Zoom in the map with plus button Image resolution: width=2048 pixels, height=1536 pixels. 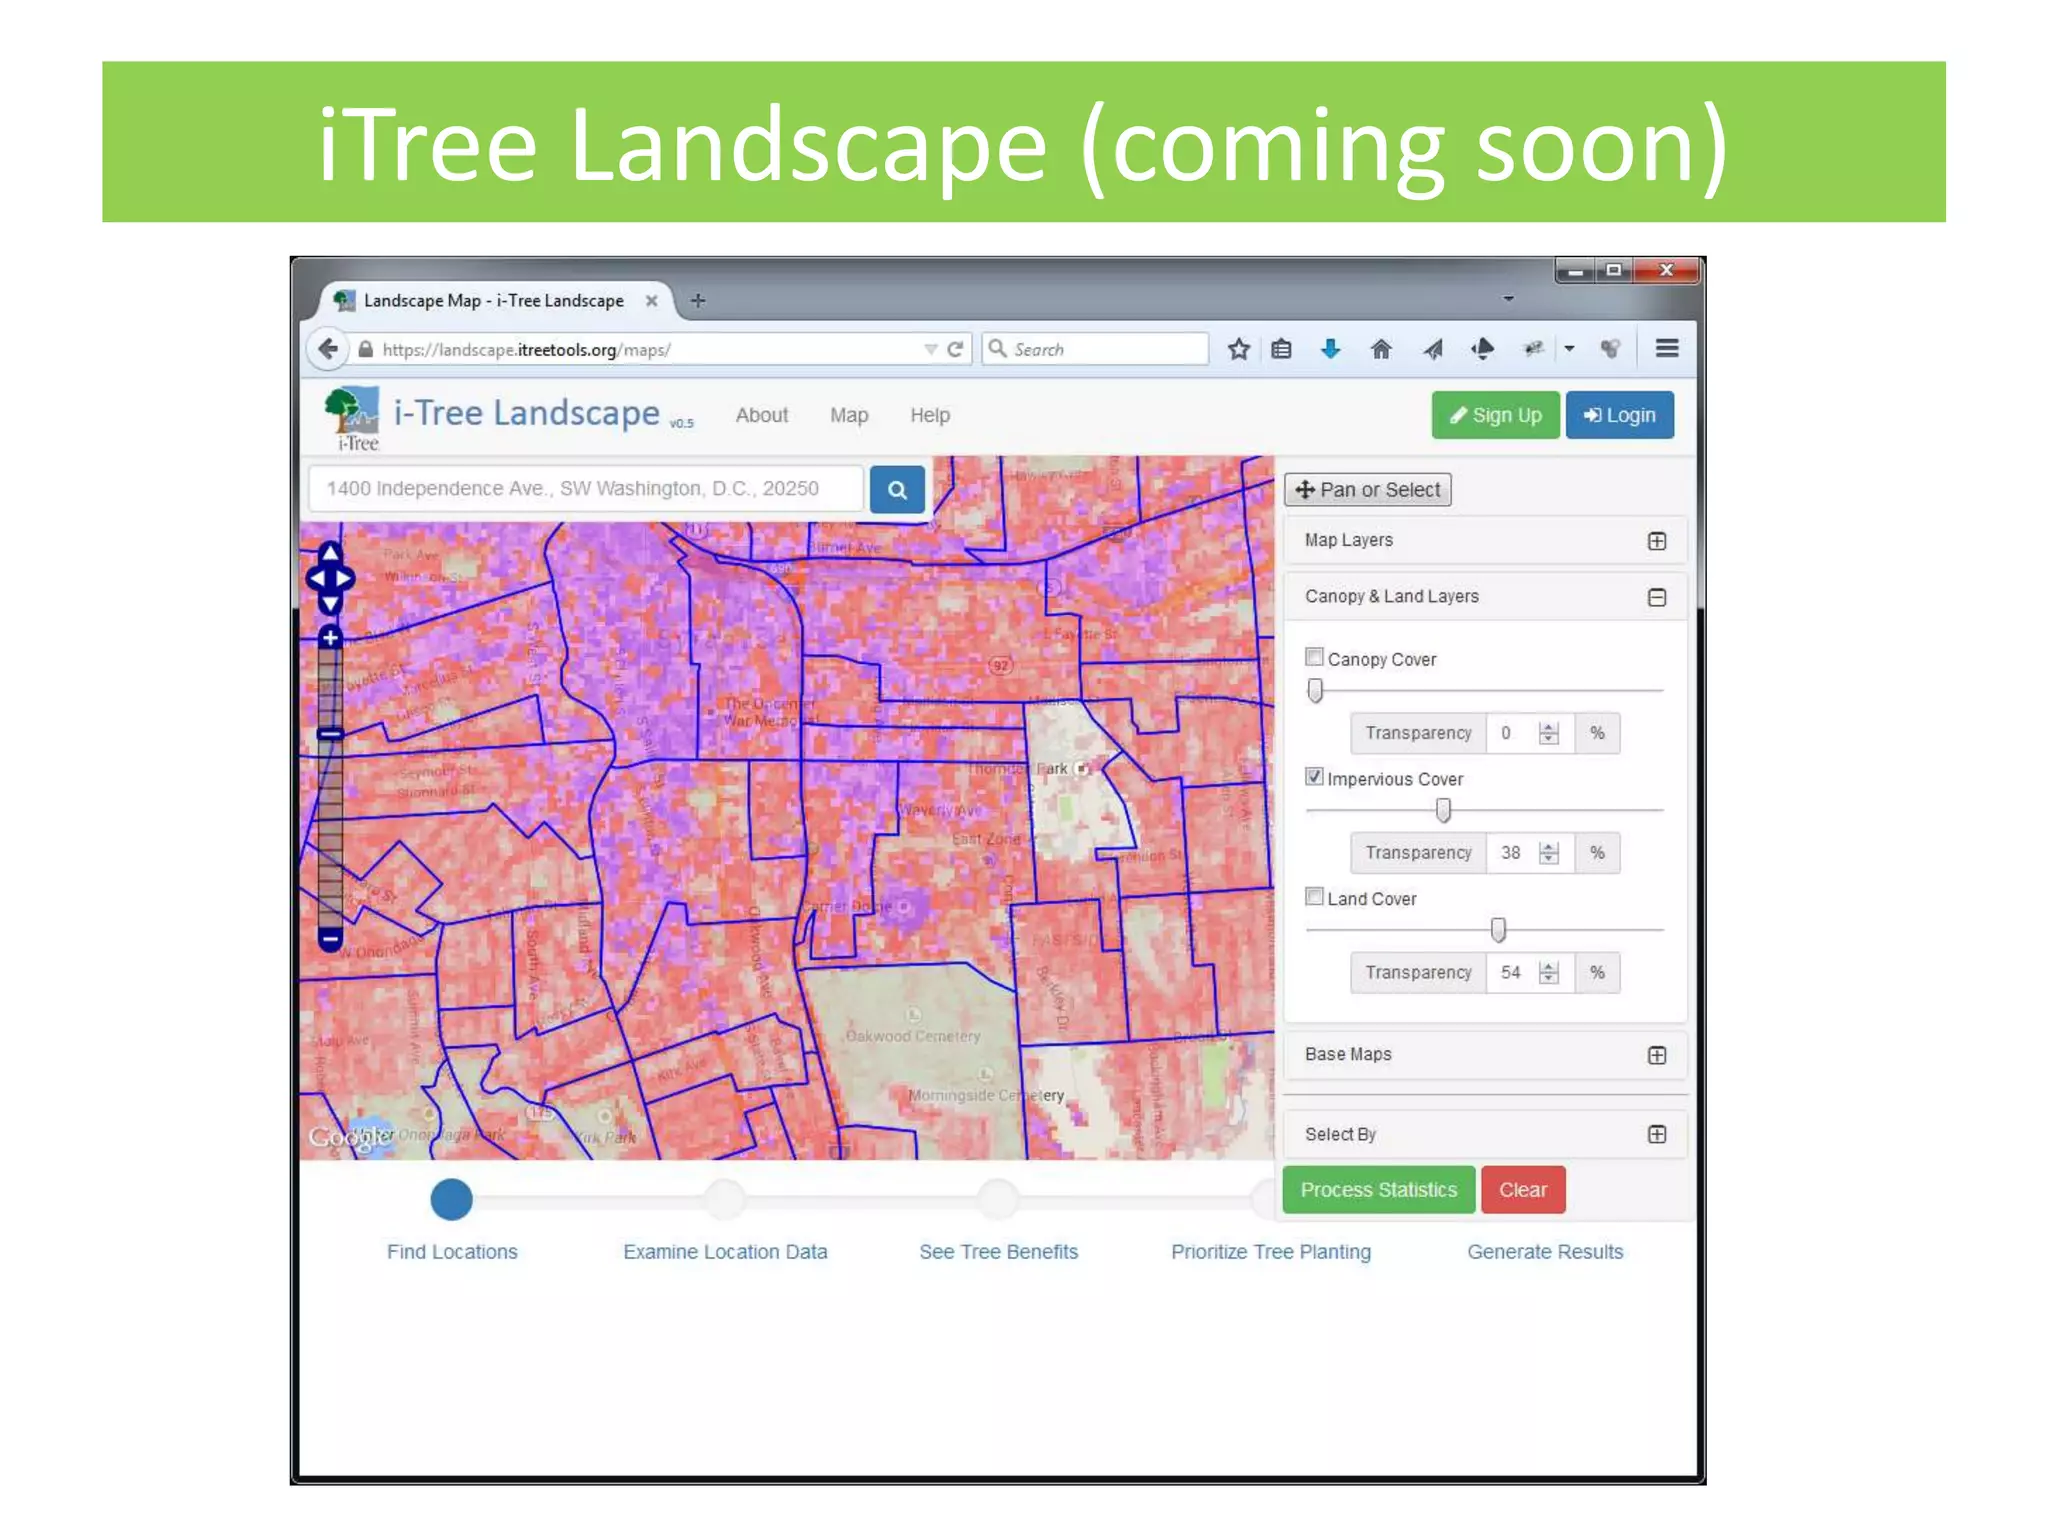click(330, 637)
